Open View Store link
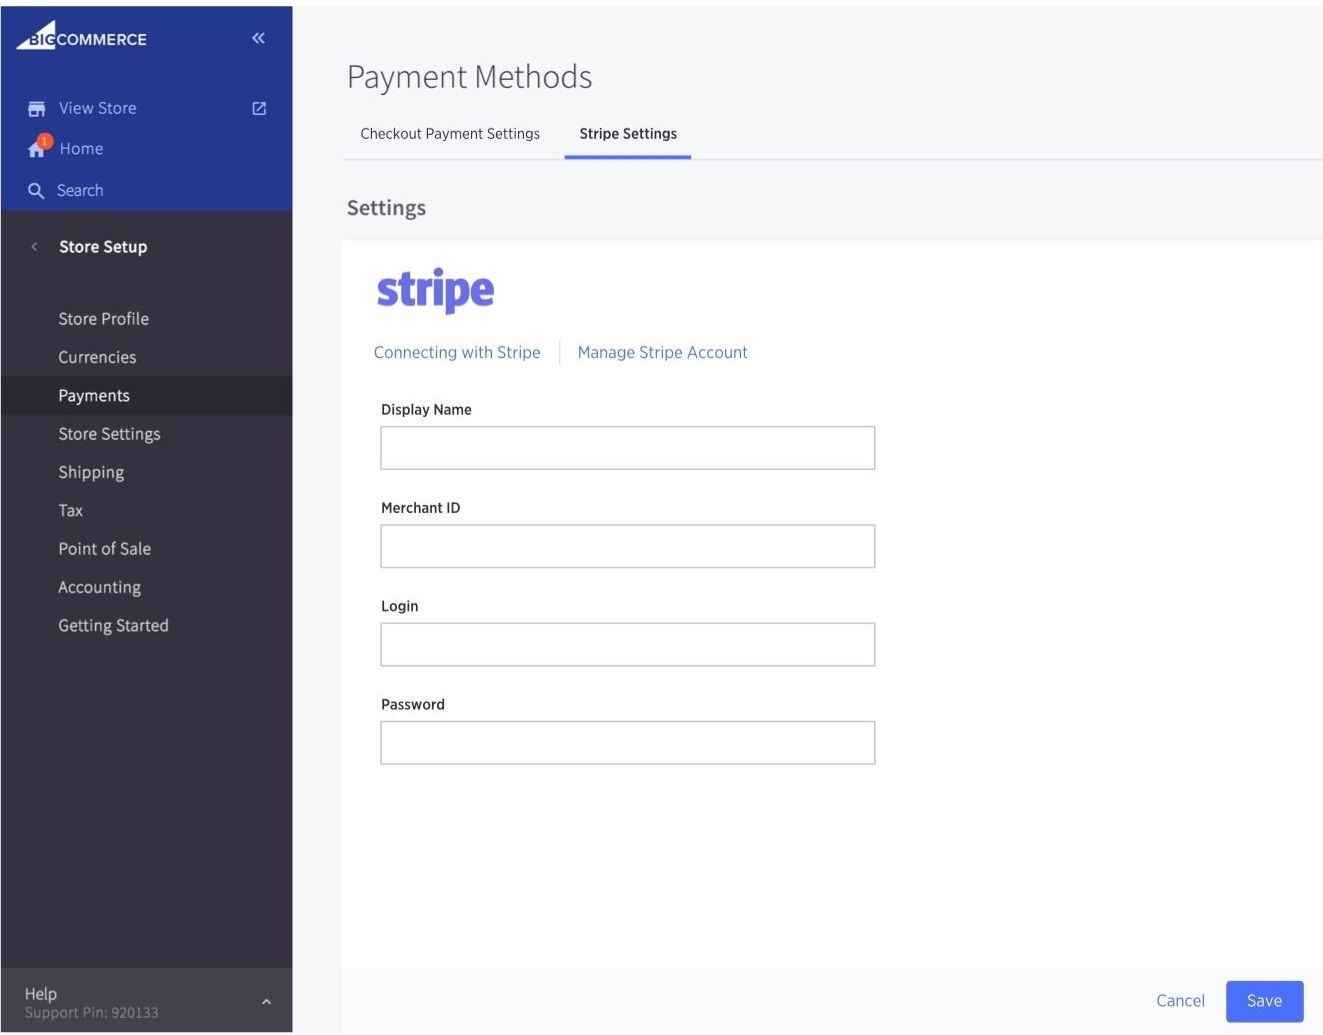 [x=97, y=108]
